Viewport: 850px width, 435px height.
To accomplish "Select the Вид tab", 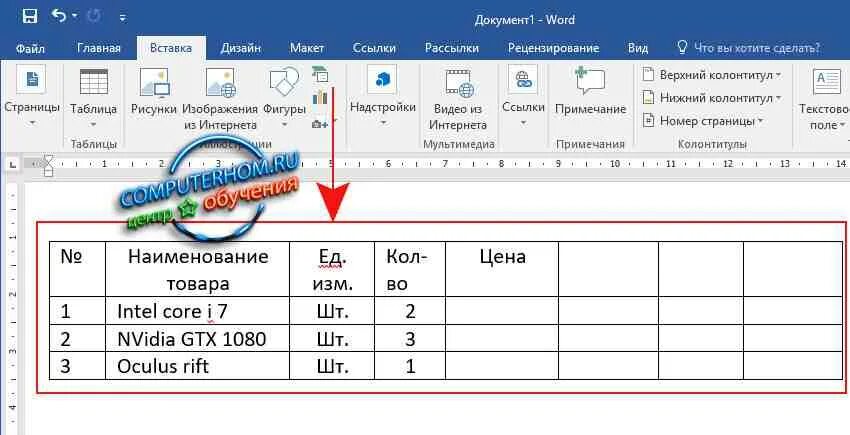I will coord(638,48).
